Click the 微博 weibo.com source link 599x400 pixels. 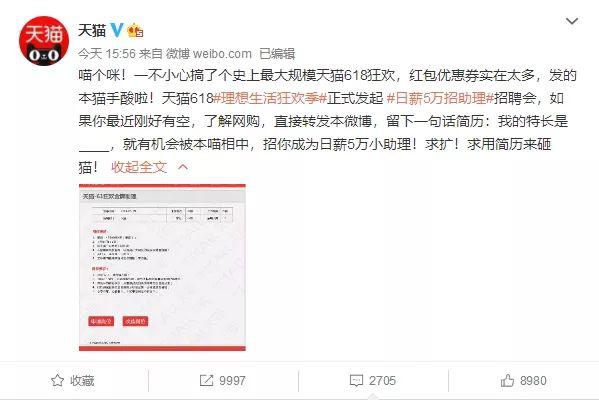coord(209,54)
